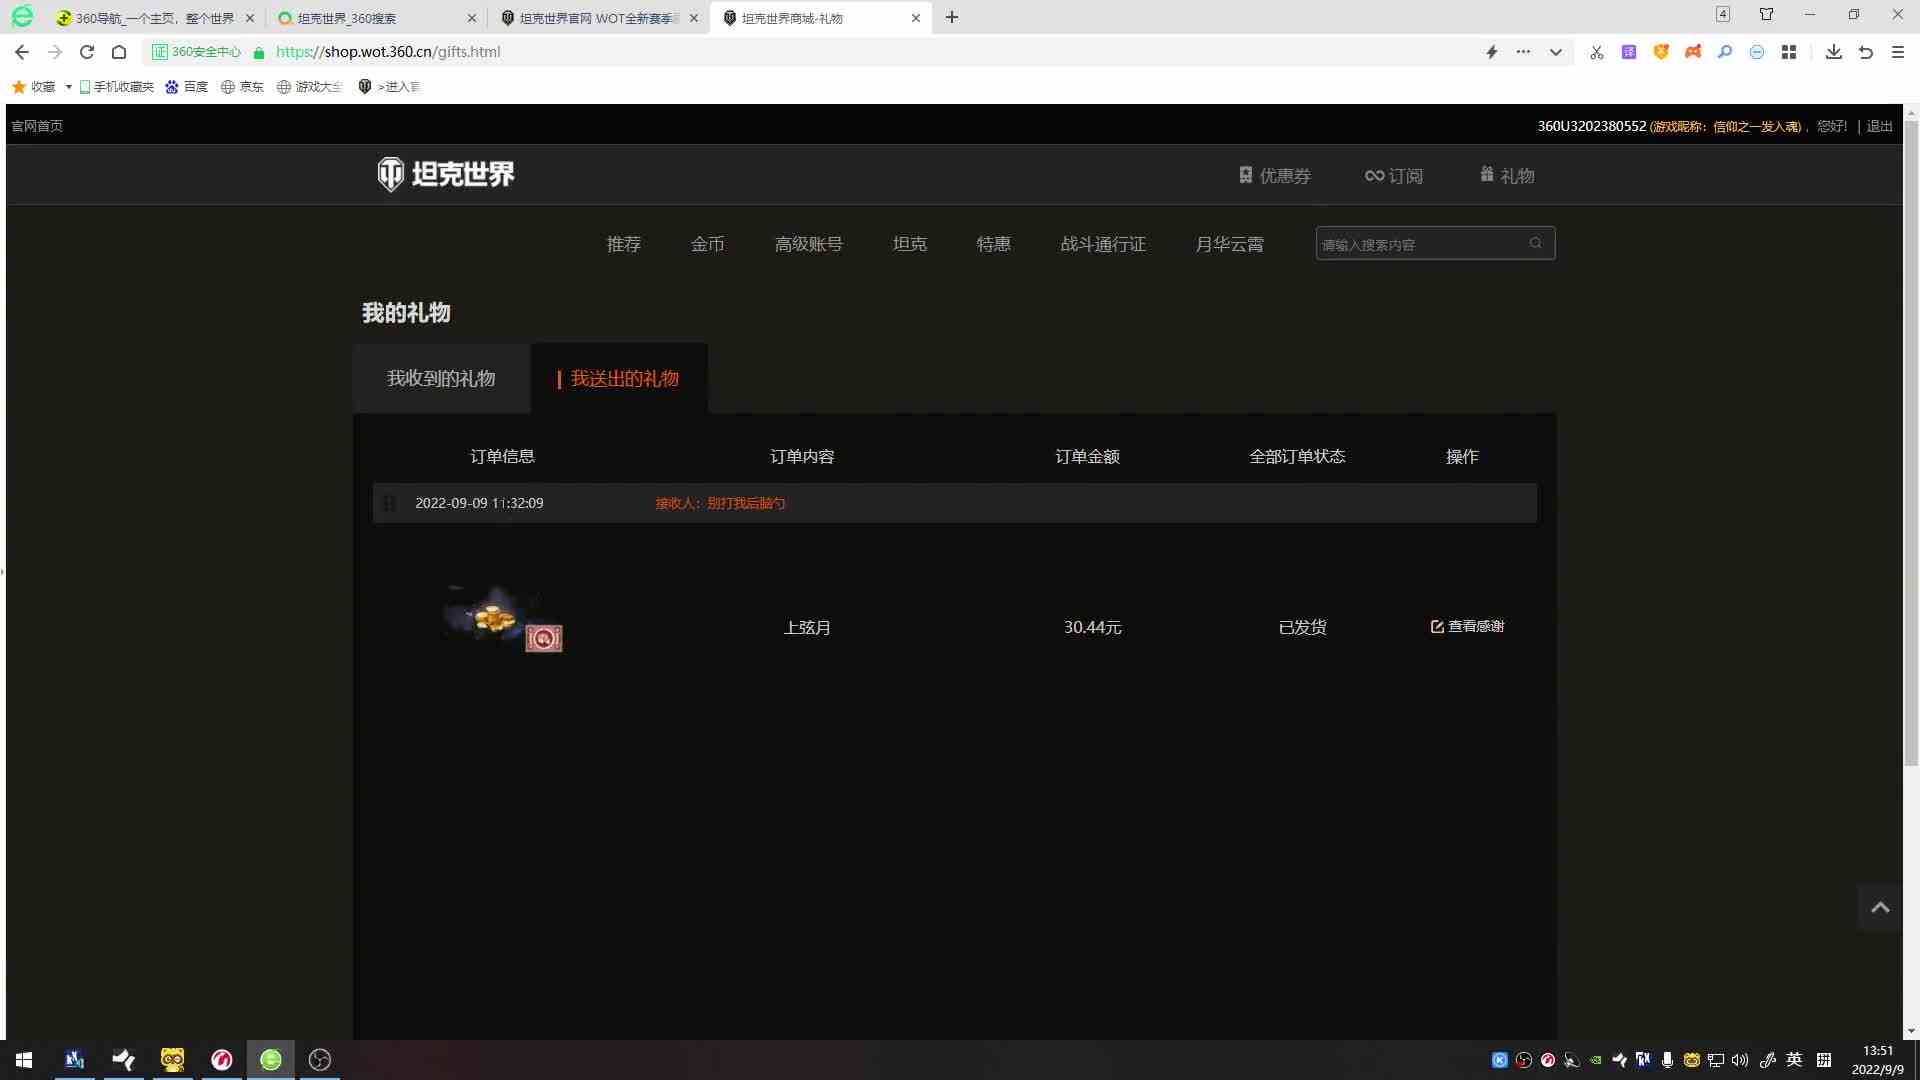Click the scroll-to-top arrow button

point(1880,907)
